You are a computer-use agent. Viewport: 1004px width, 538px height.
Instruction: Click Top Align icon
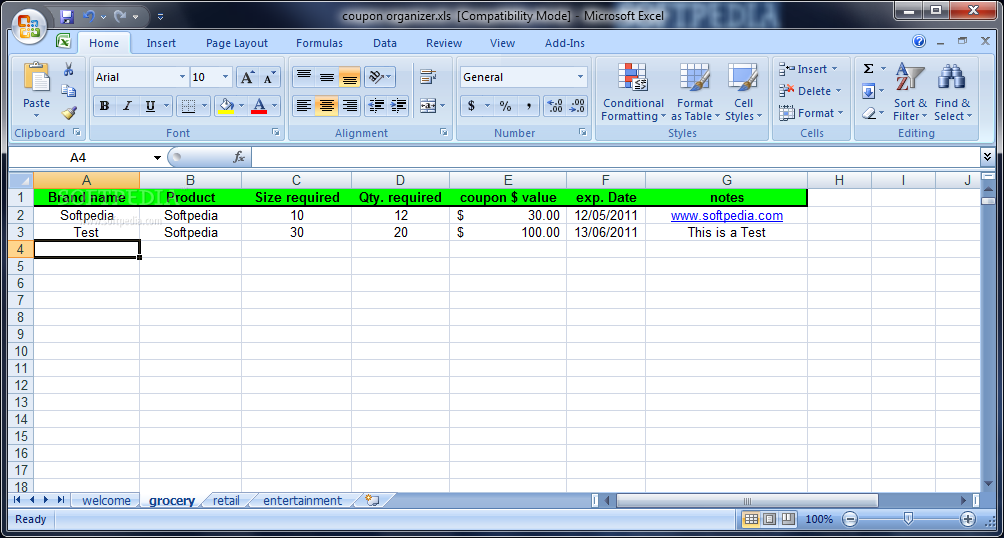point(304,77)
